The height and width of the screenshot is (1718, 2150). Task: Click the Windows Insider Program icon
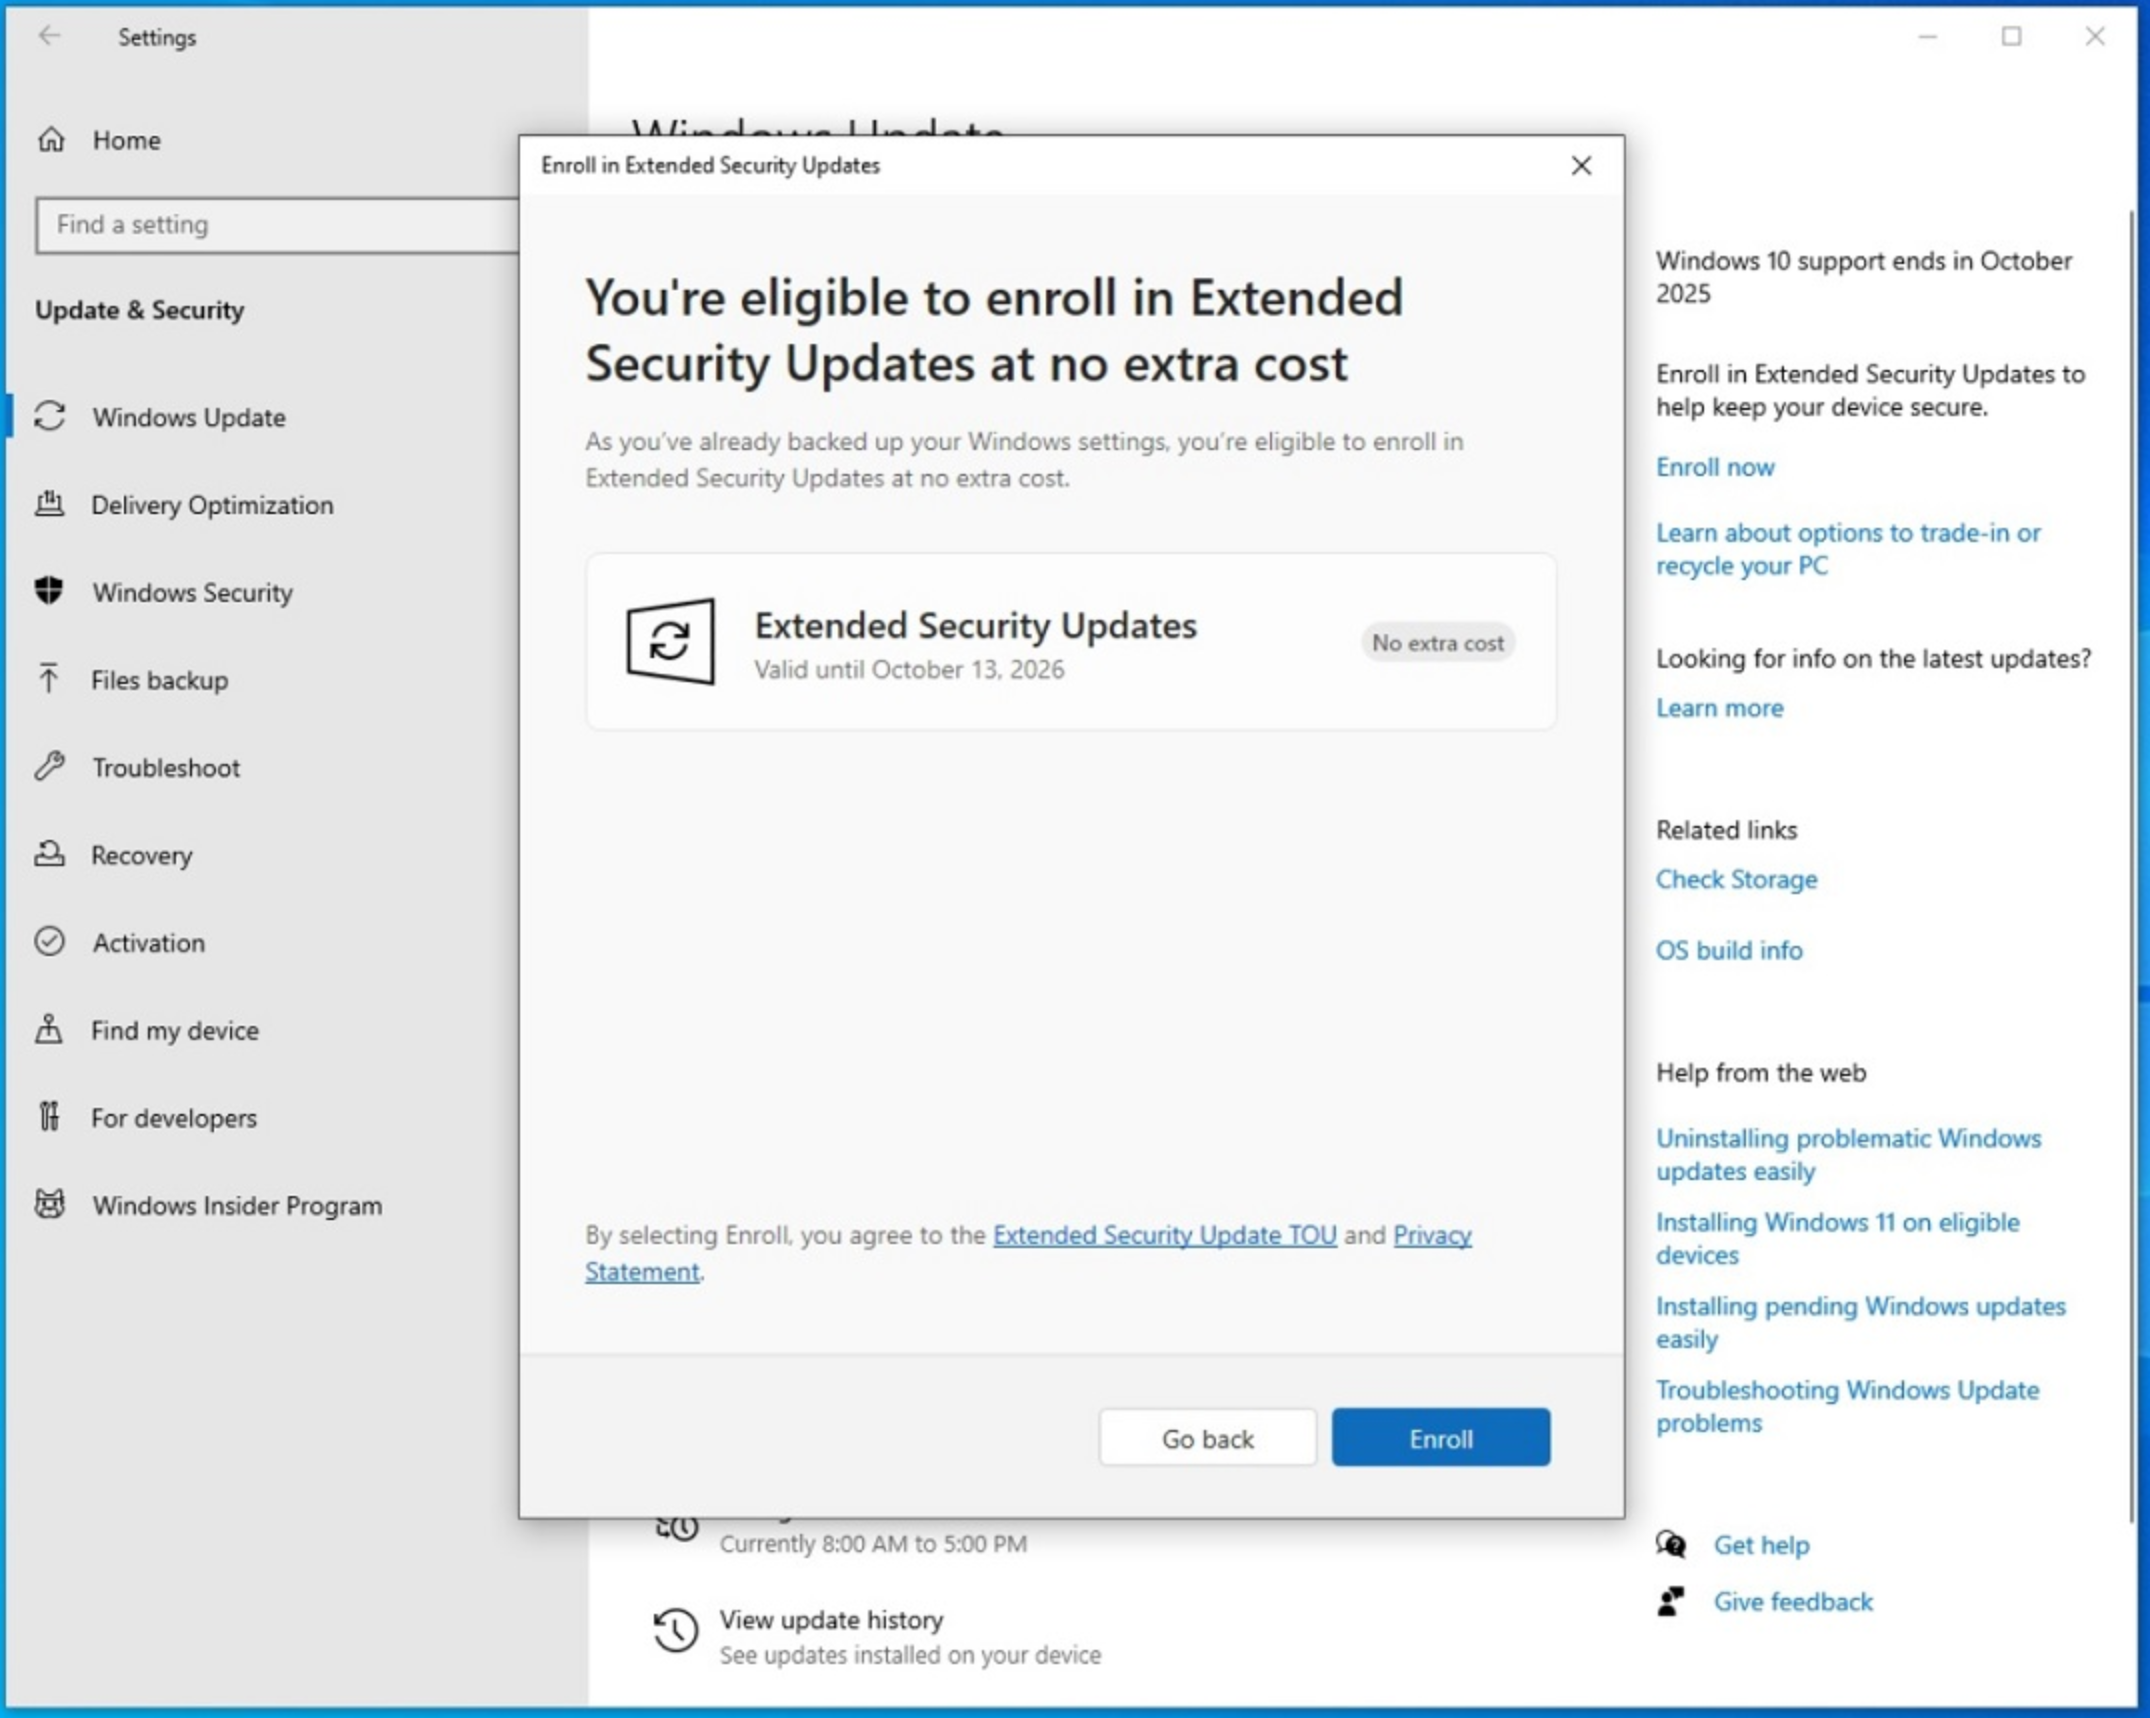point(50,1204)
